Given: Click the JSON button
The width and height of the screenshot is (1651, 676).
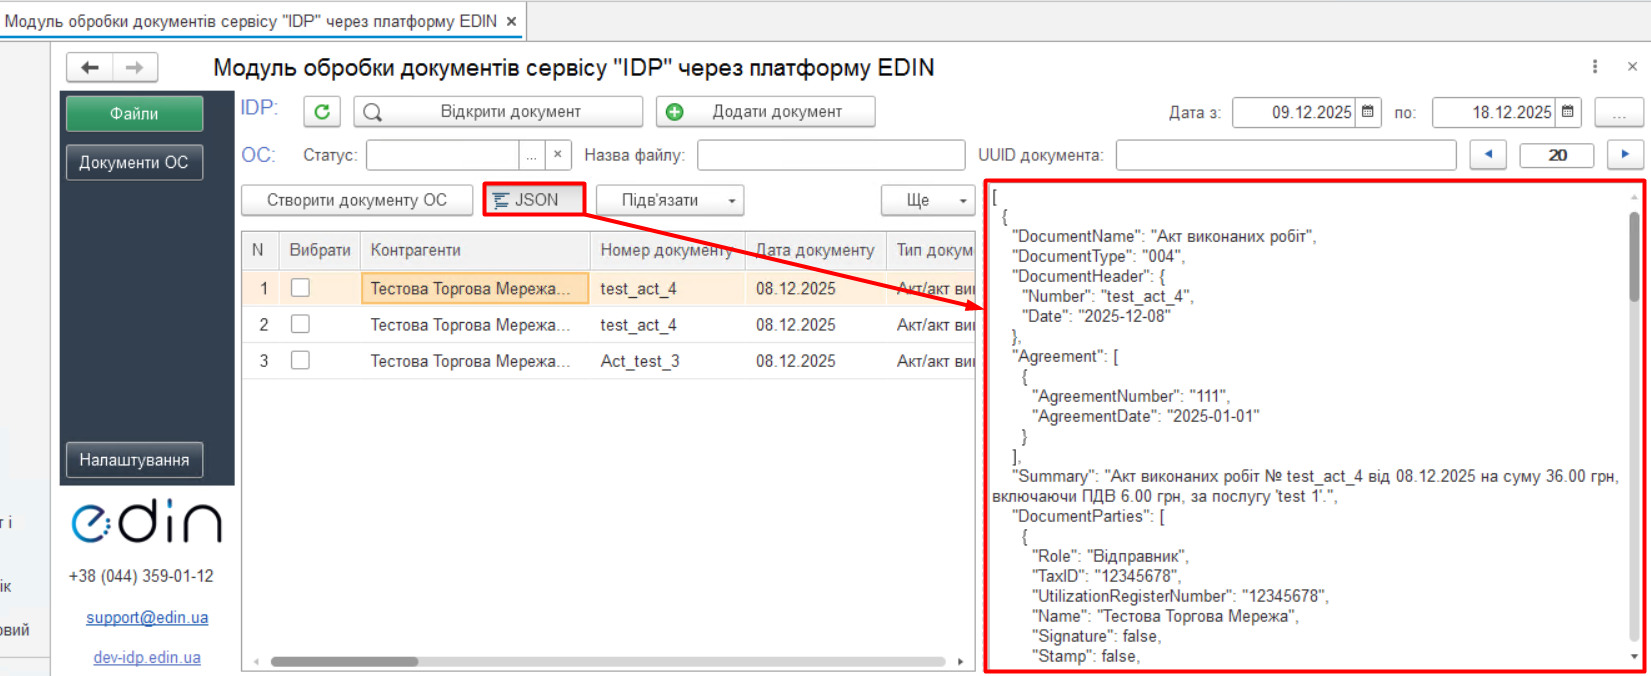Looking at the screenshot, I should pyautogui.click(x=534, y=200).
